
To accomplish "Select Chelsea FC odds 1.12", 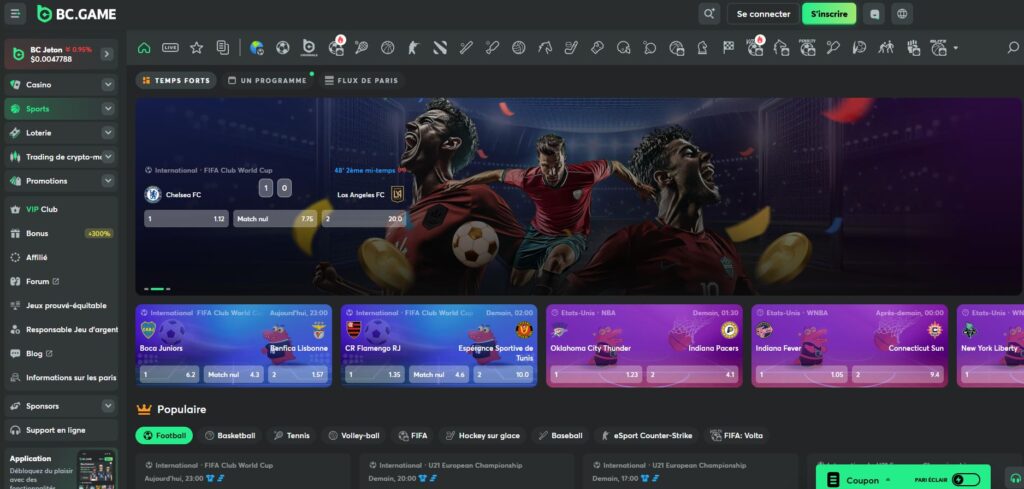I will tap(186, 219).
